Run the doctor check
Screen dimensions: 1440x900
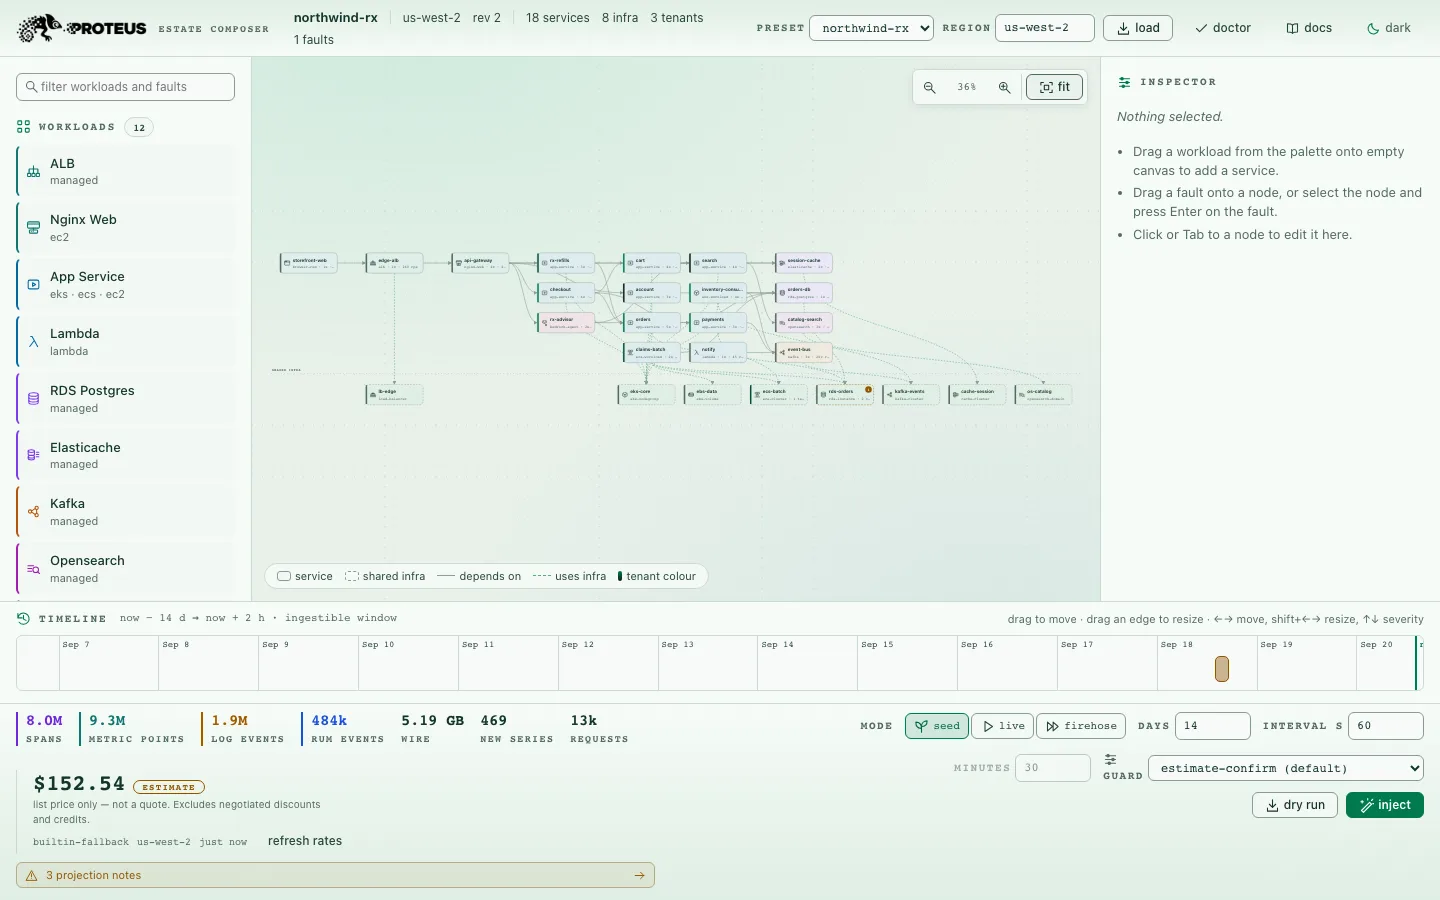coord(1223,28)
